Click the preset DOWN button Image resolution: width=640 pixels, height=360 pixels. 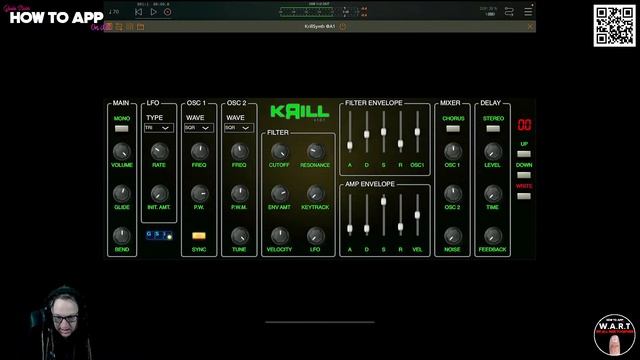coord(524,175)
